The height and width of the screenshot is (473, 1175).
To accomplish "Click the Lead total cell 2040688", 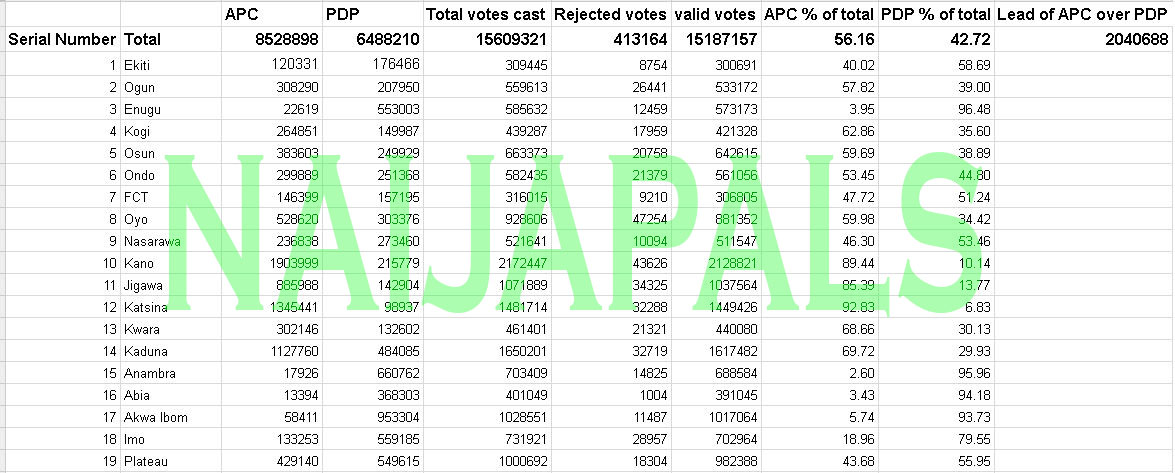I will click(1083, 39).
